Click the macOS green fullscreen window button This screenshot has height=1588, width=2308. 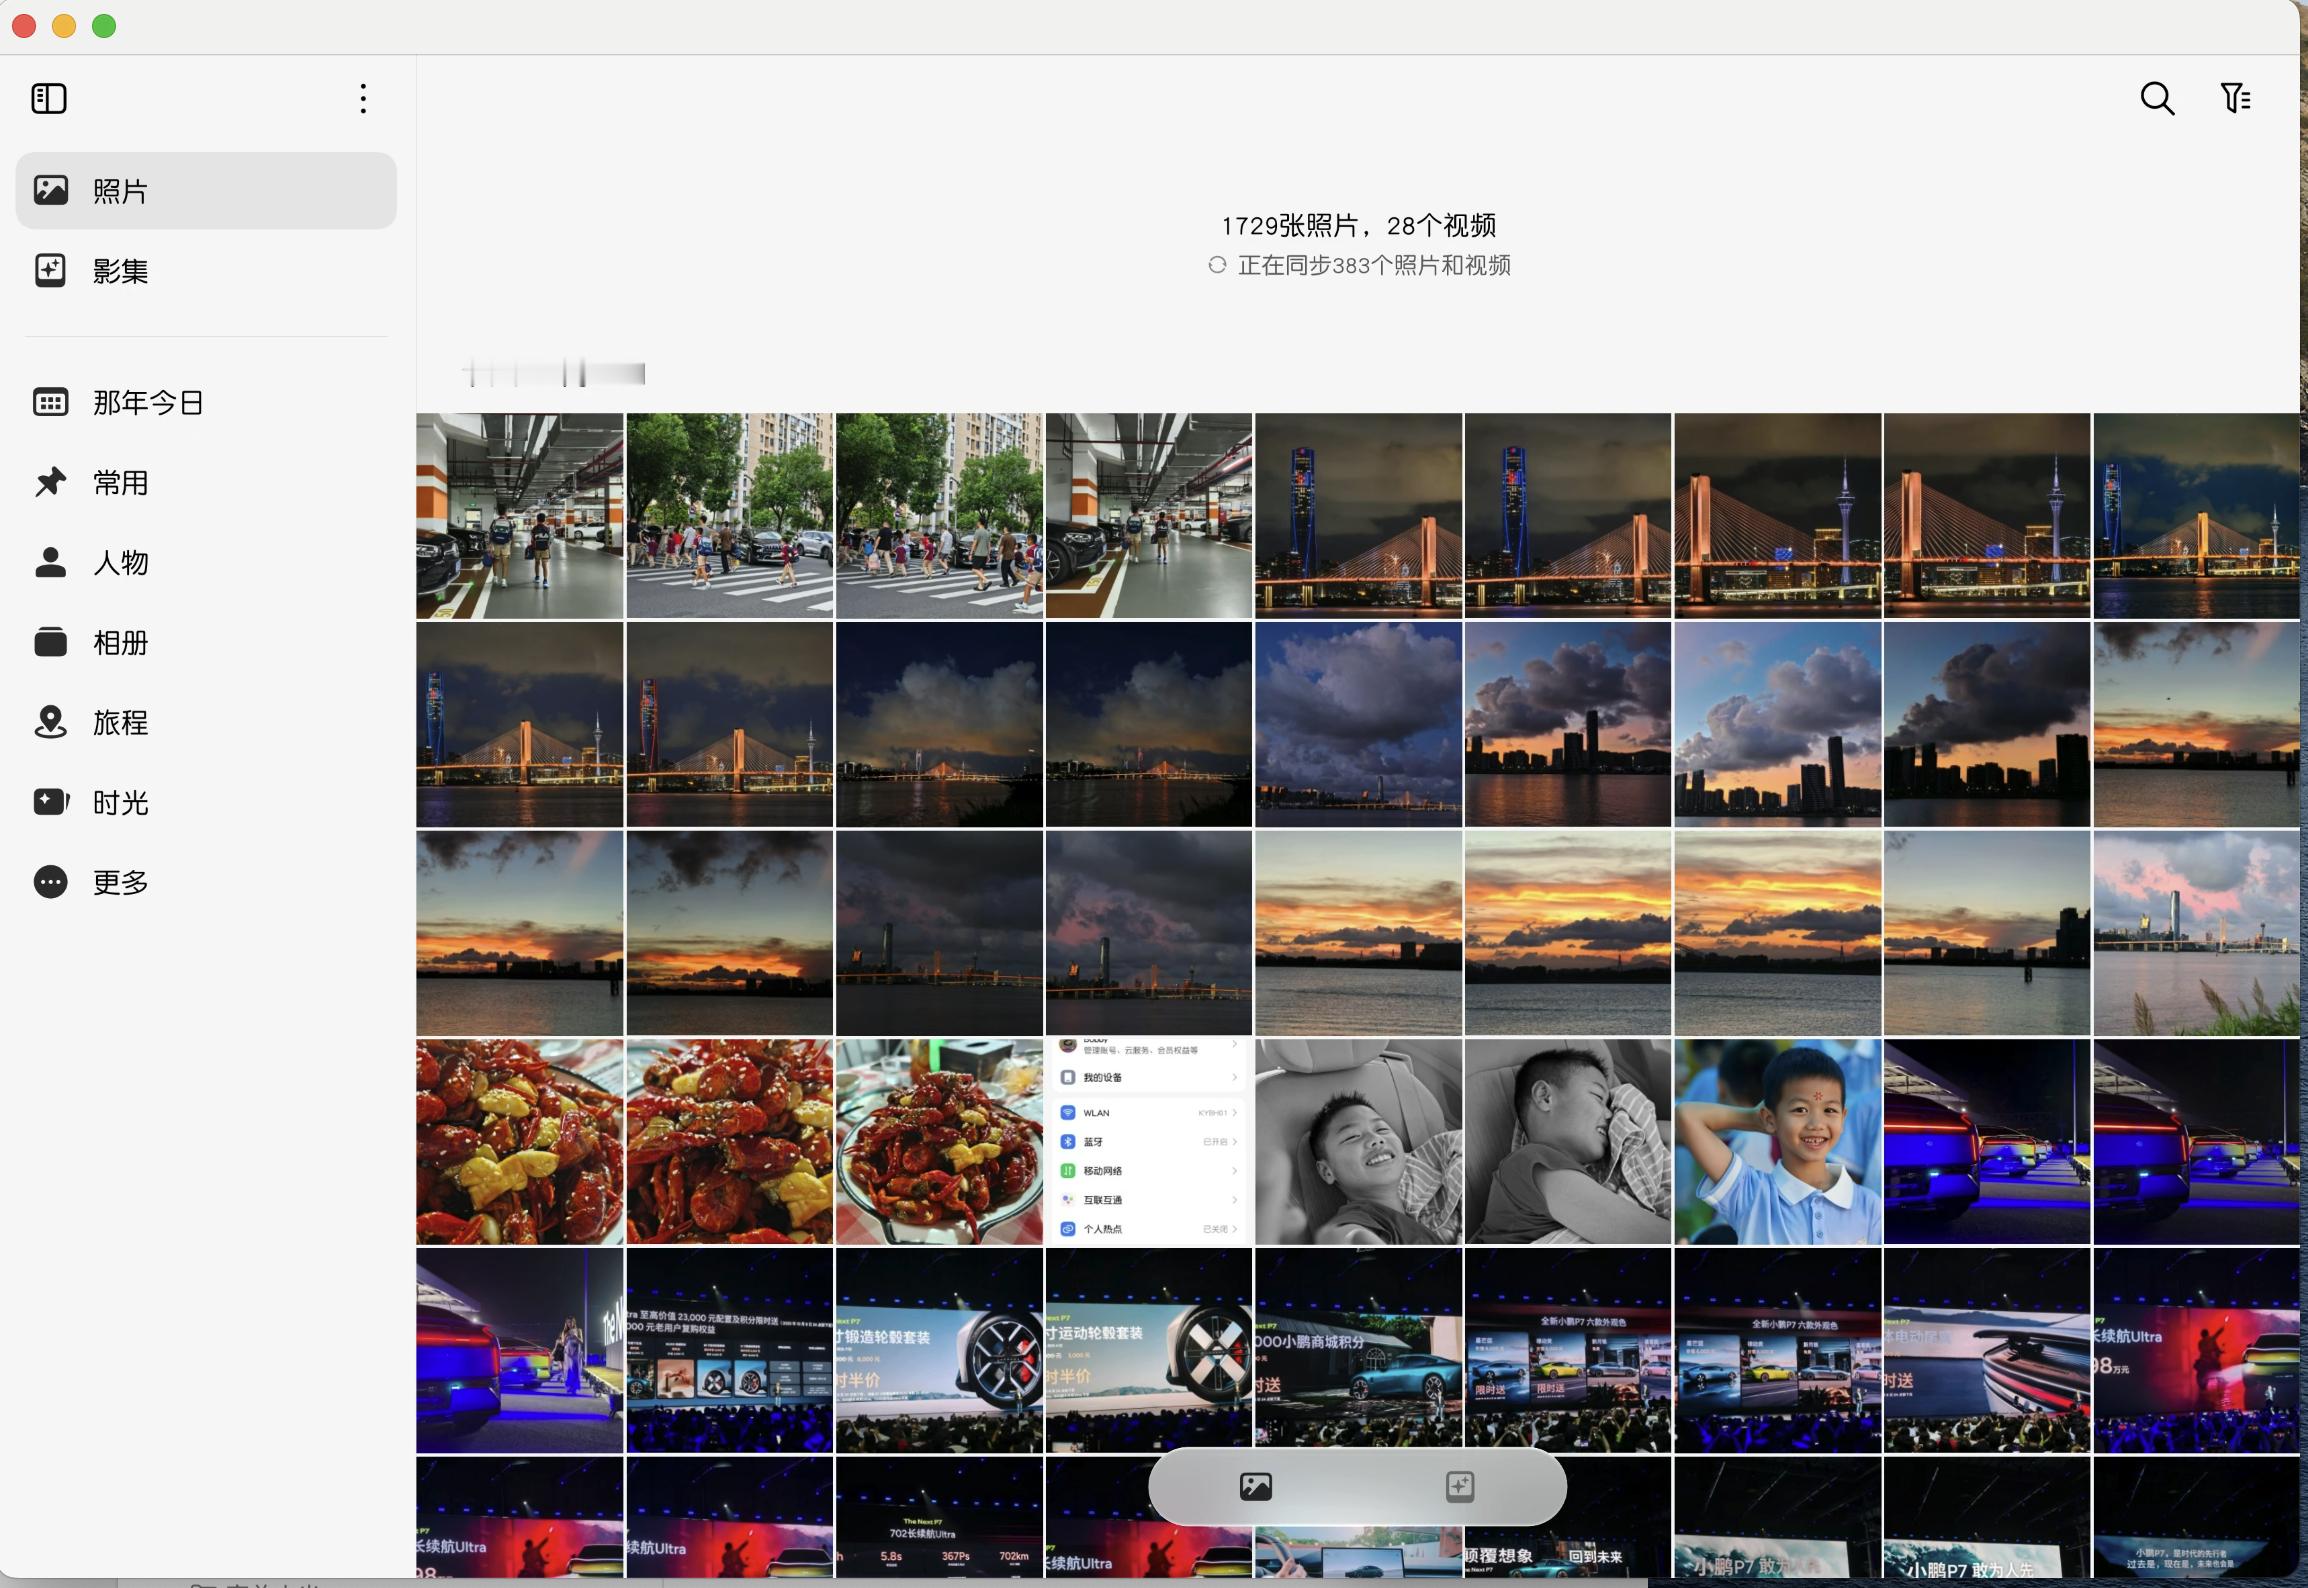pyautogui.click(x=104, y=26)
